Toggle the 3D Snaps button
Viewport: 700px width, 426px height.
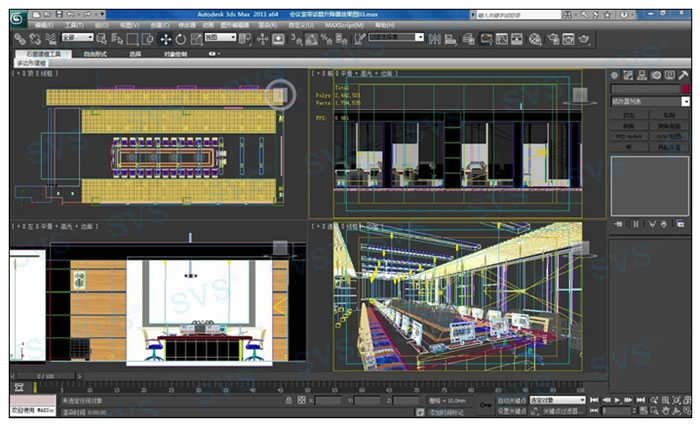[x=297, y=38]
